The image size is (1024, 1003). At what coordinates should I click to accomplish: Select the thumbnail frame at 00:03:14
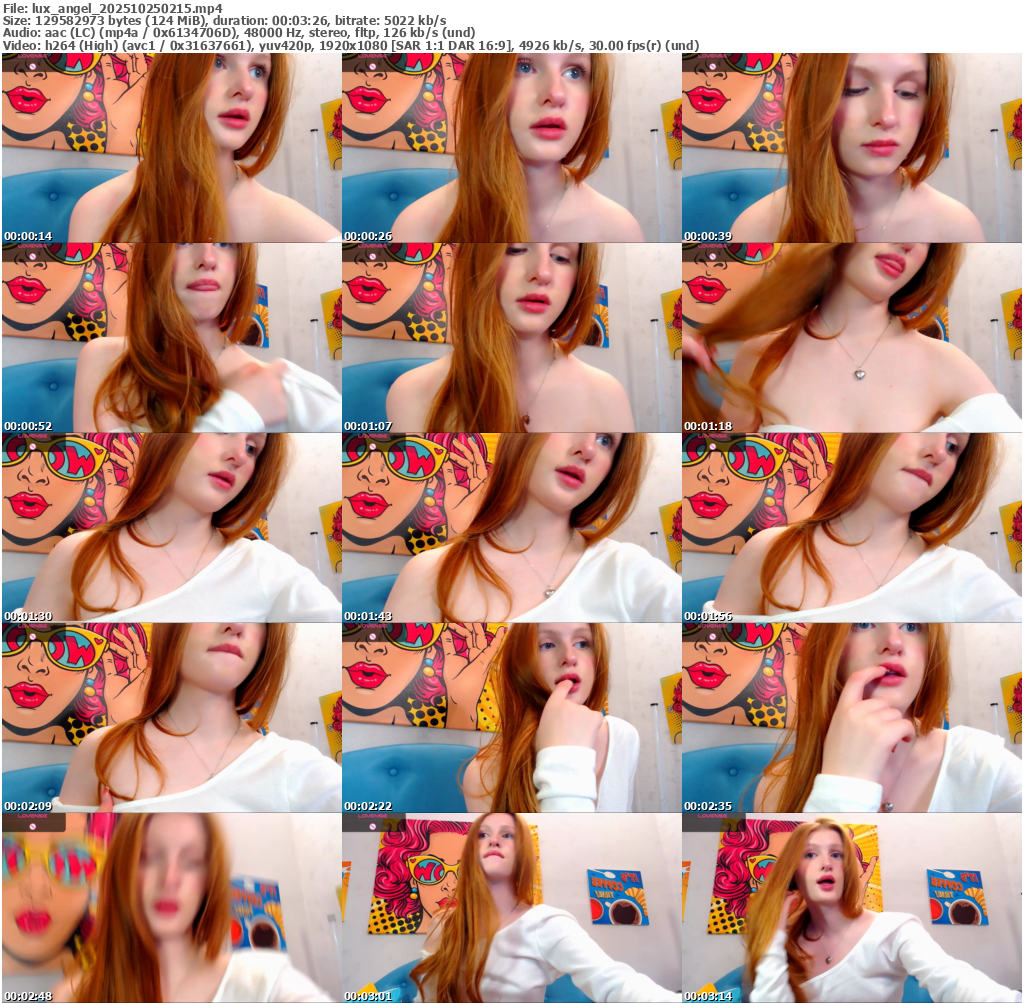(852, 908)
